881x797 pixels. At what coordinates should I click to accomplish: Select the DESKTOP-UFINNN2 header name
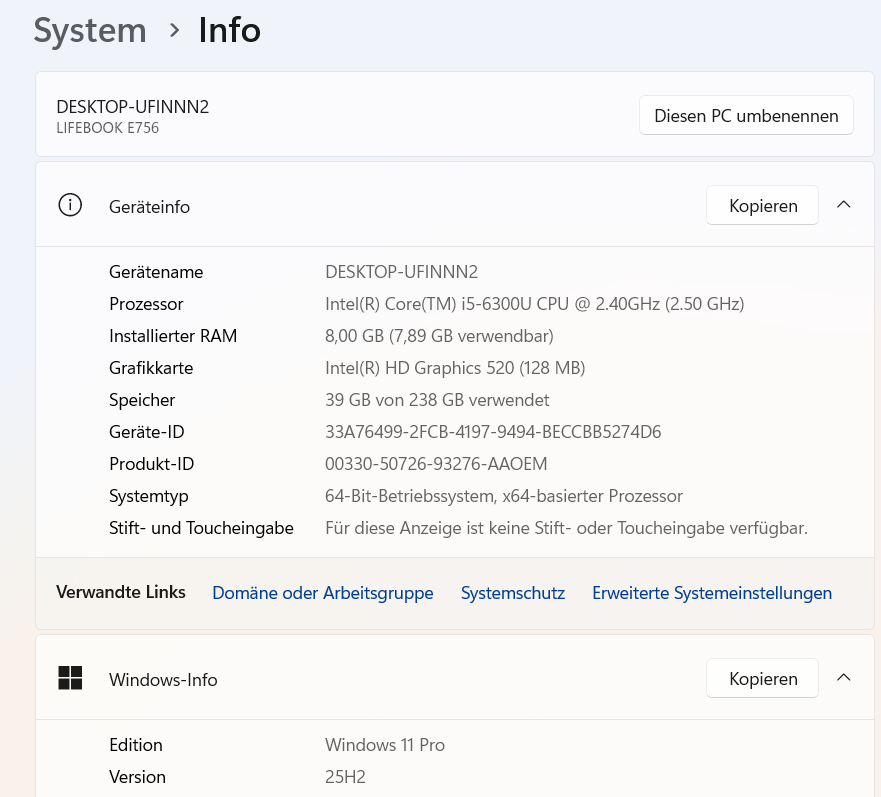click(x=133, y=107)
